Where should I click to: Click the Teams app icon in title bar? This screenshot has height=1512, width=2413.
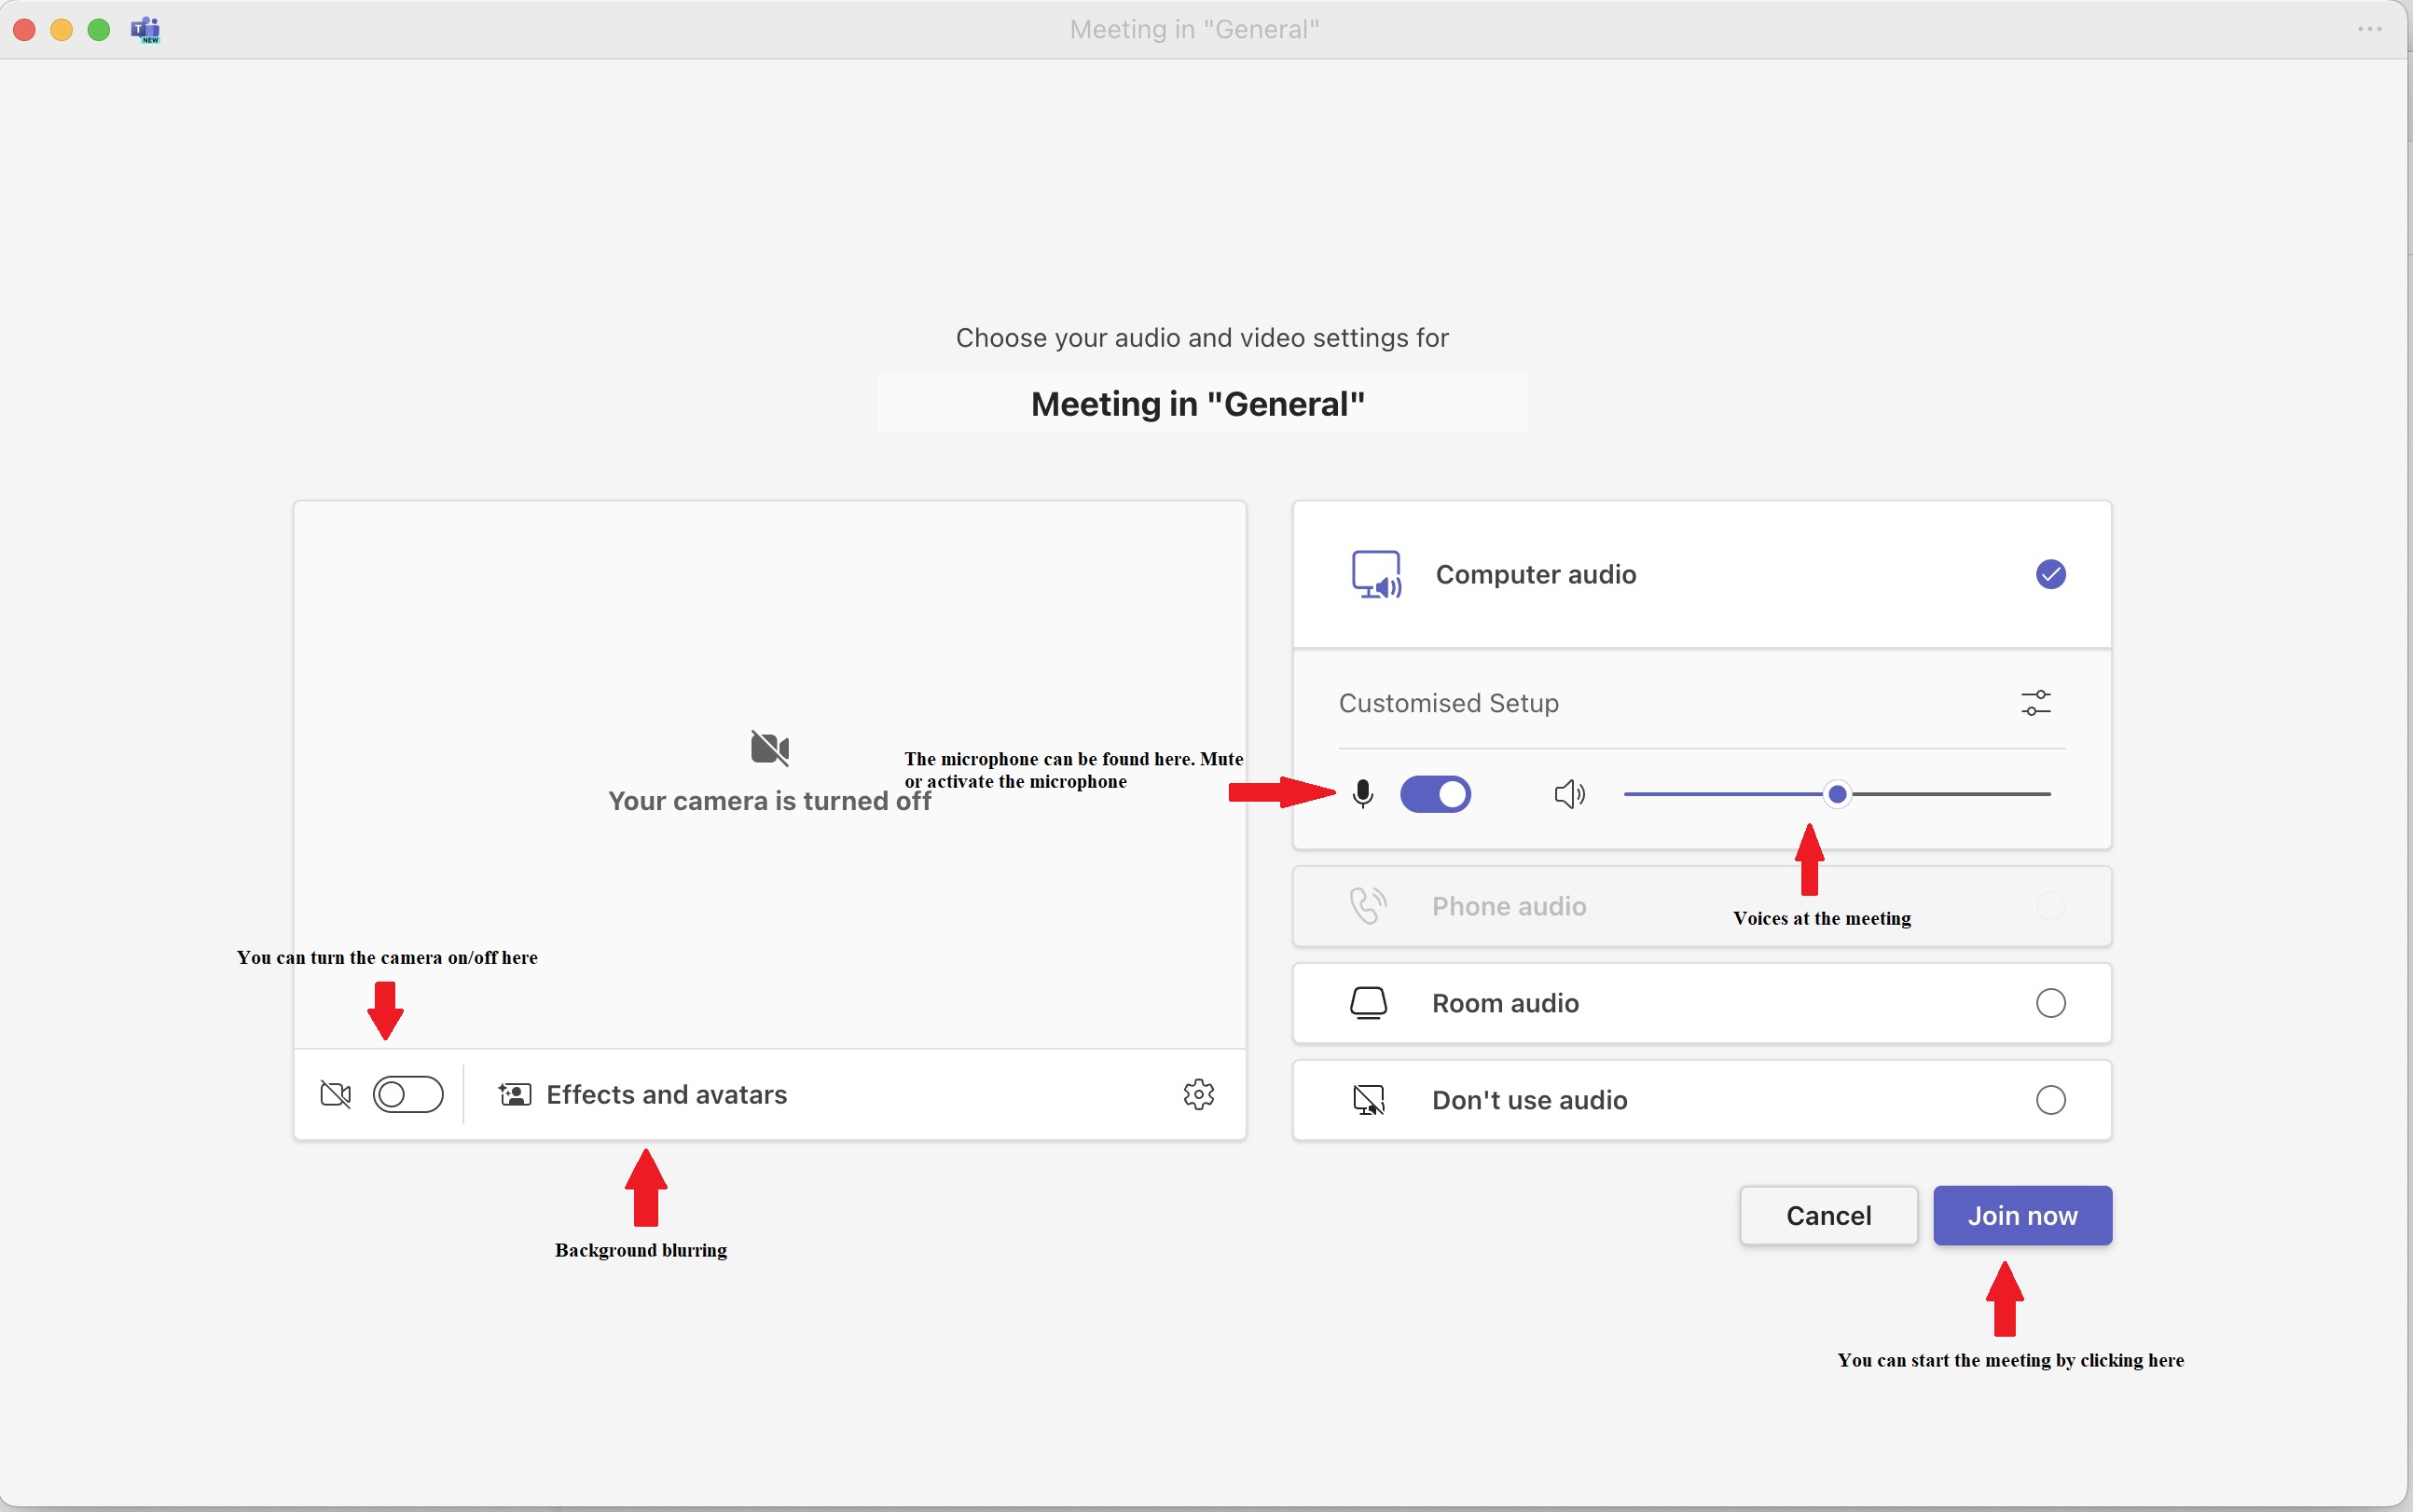[146, 29]
